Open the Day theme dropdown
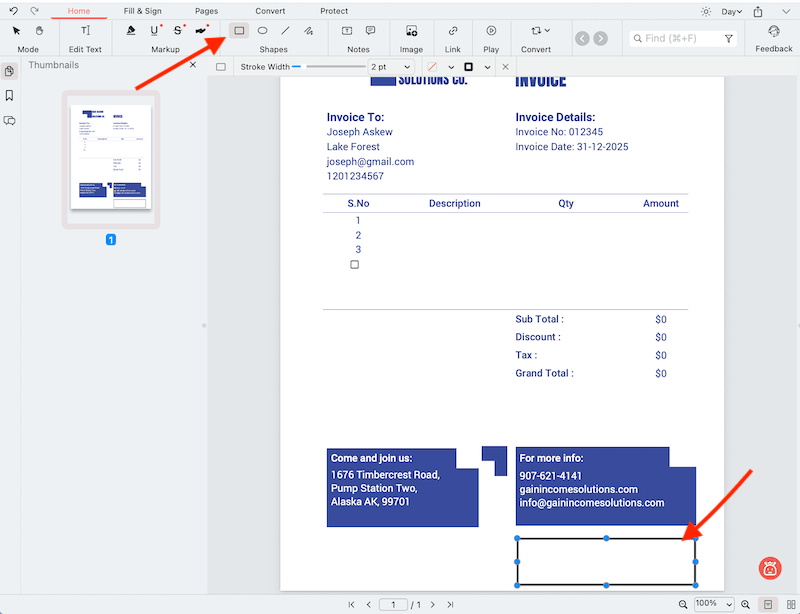This screenshot has width=800, height=614. tap(732, 11)
